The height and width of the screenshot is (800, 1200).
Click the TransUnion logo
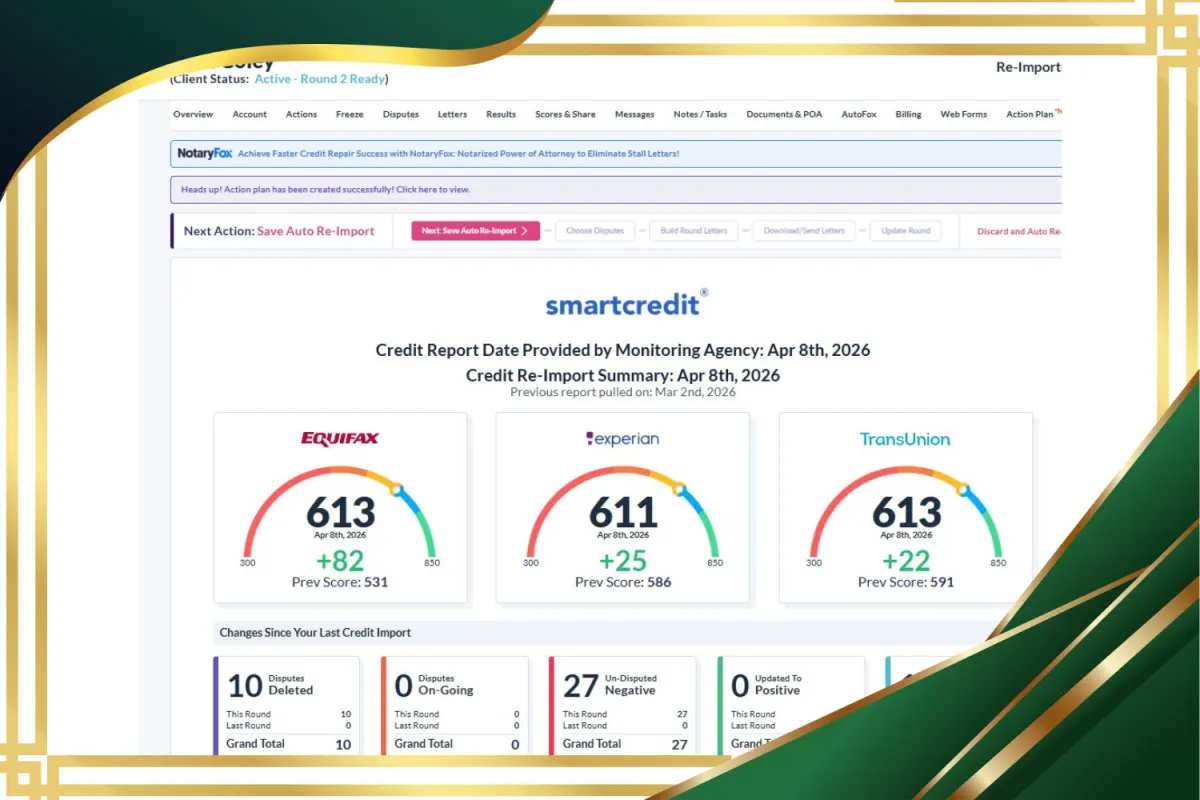[x=905, y=439]
